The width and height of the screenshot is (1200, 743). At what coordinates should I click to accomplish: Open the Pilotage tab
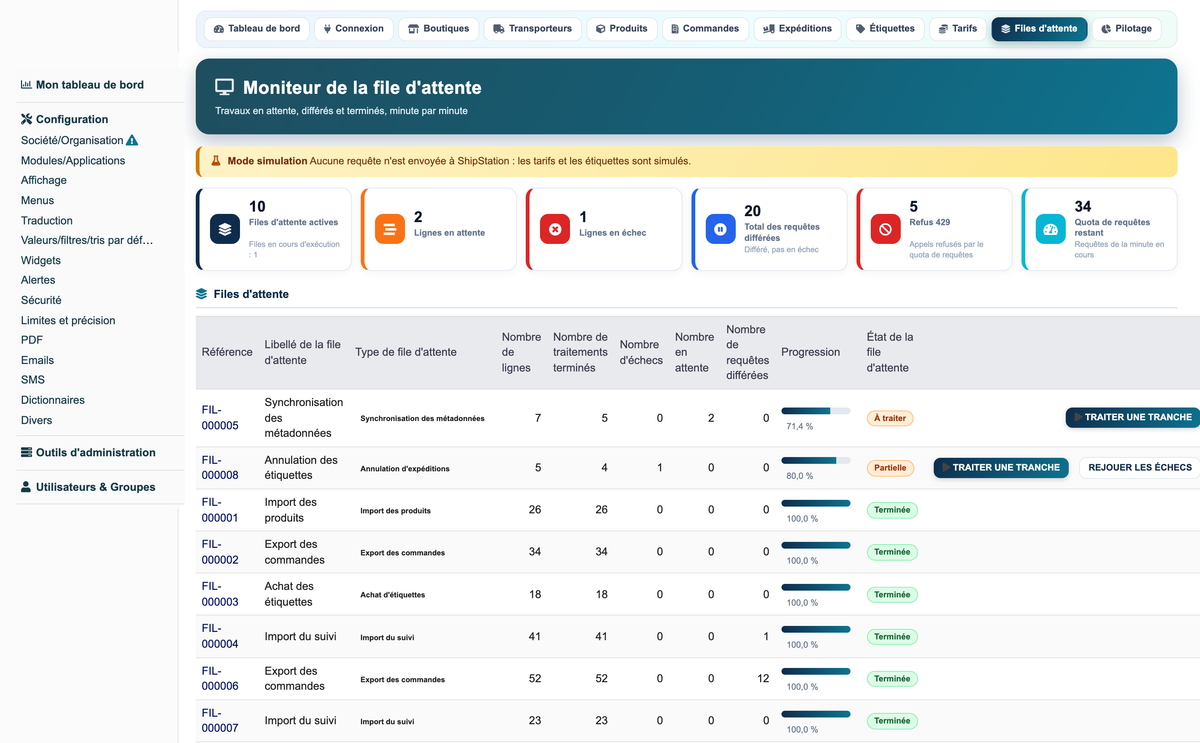click(1126, 29)
